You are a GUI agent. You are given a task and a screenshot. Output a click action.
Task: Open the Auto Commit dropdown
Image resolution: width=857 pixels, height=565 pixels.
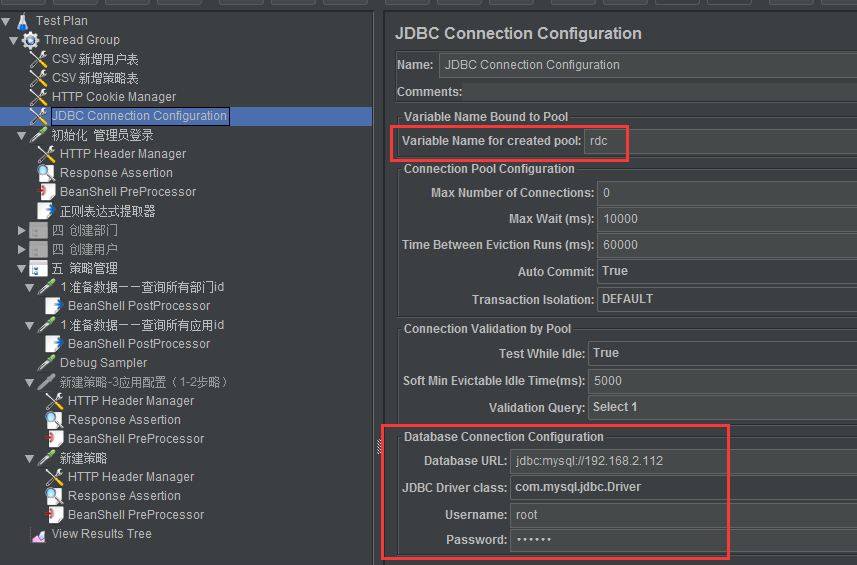[726, 271]
